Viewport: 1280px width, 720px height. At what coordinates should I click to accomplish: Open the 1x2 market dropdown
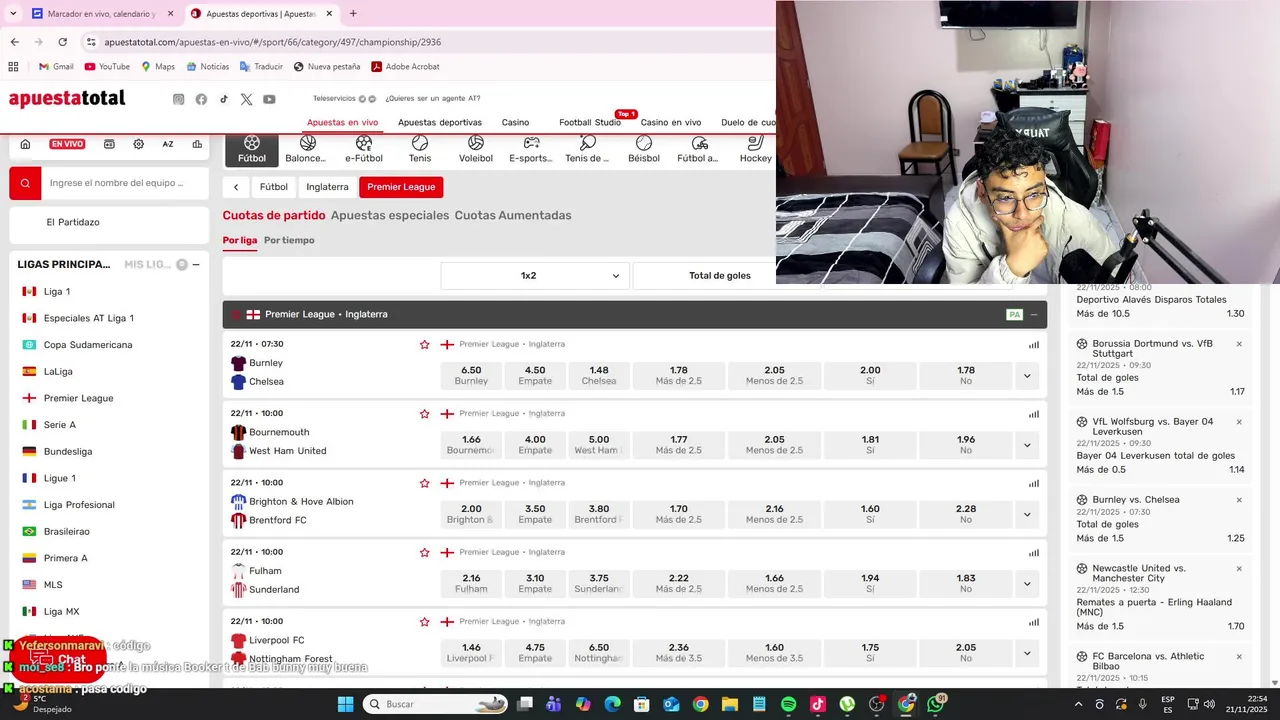pyautogui.click(x=535, y=275)
